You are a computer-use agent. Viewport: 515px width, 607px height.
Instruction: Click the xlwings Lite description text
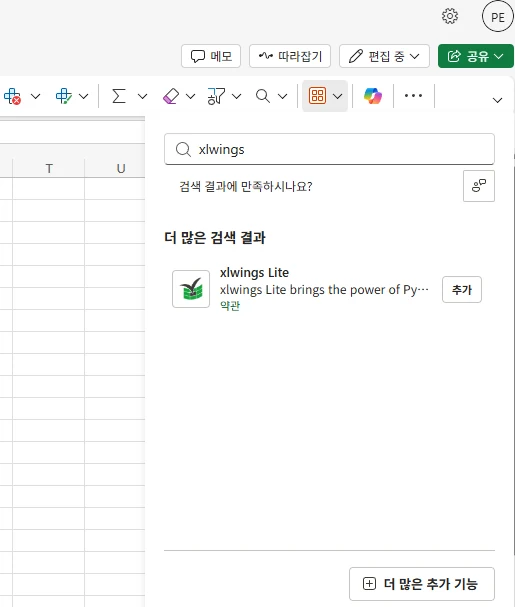[324, 290]
